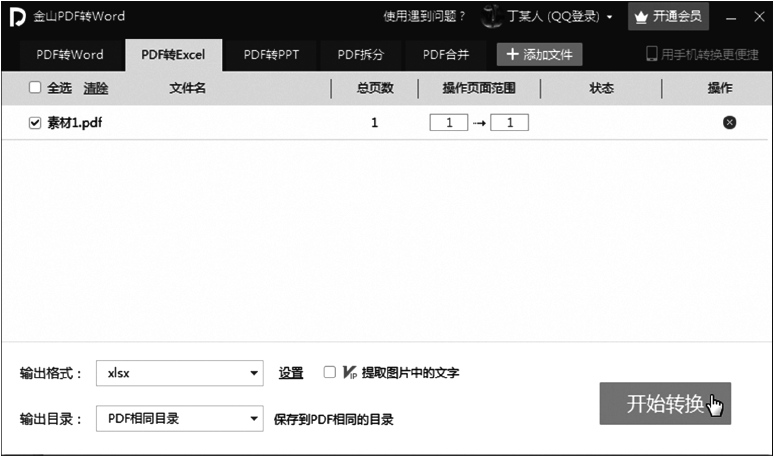The image size is (776, 457).
Task: Click the 添加文件 button
Action: click(539, 54)
